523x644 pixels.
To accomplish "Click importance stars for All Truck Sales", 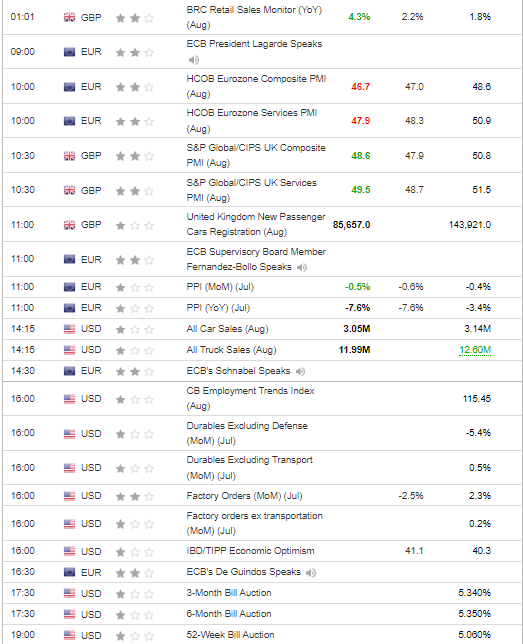I will [135, 350].
